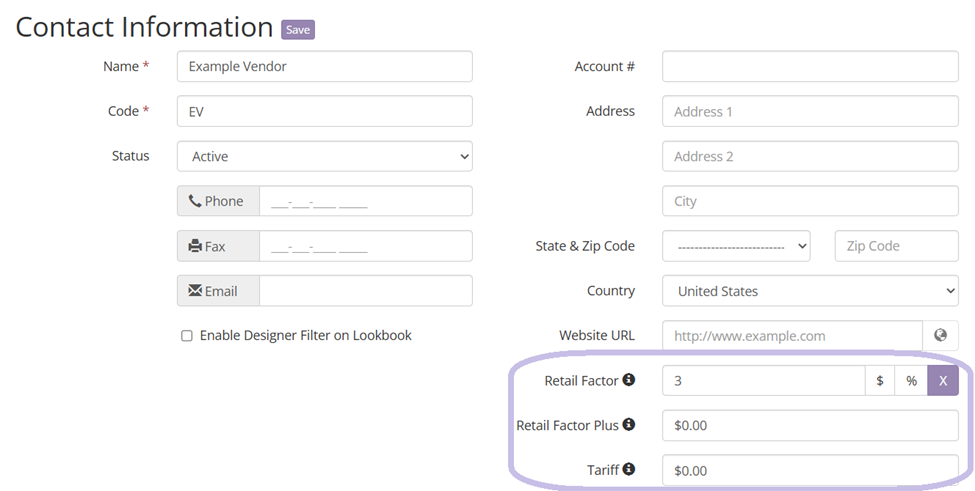
Task: Enable Designer Filter on Lookbook checkbox
Action: pyautogui.click(x=187, y=336)
